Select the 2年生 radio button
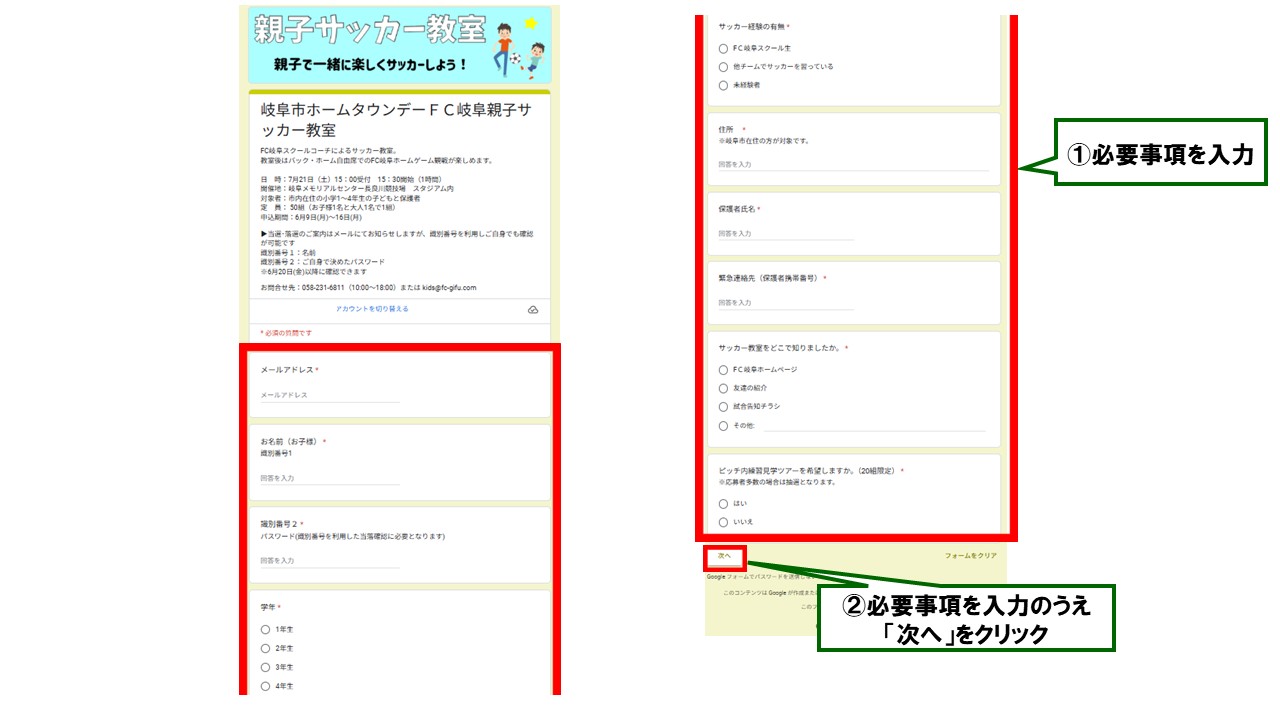The image size is (1280, 720). pos(265,649)
